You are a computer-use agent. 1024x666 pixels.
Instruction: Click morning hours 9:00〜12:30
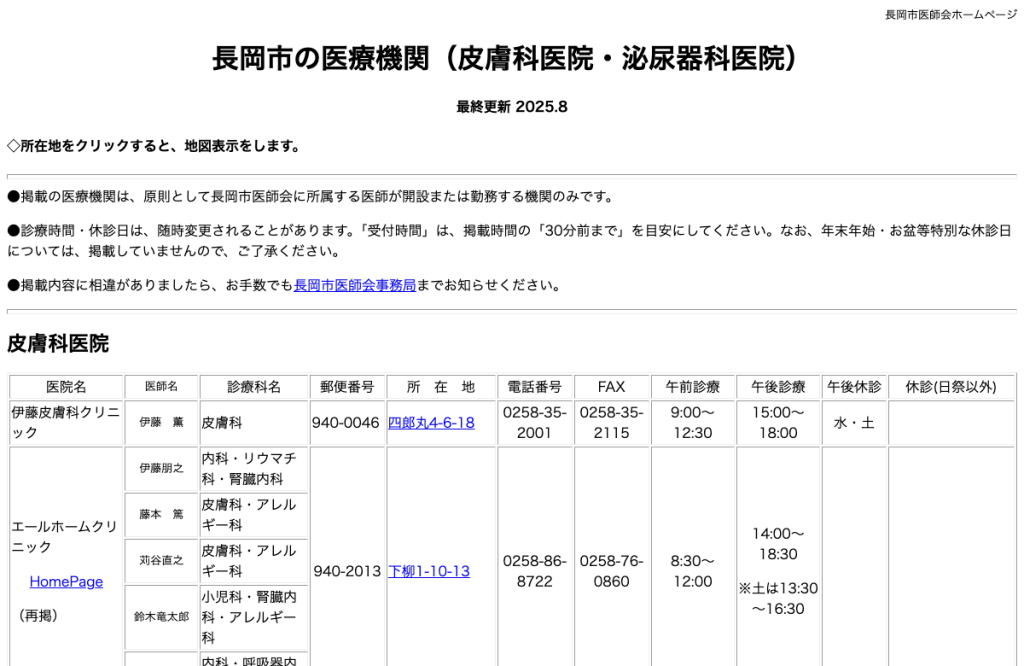coord(693,423)
